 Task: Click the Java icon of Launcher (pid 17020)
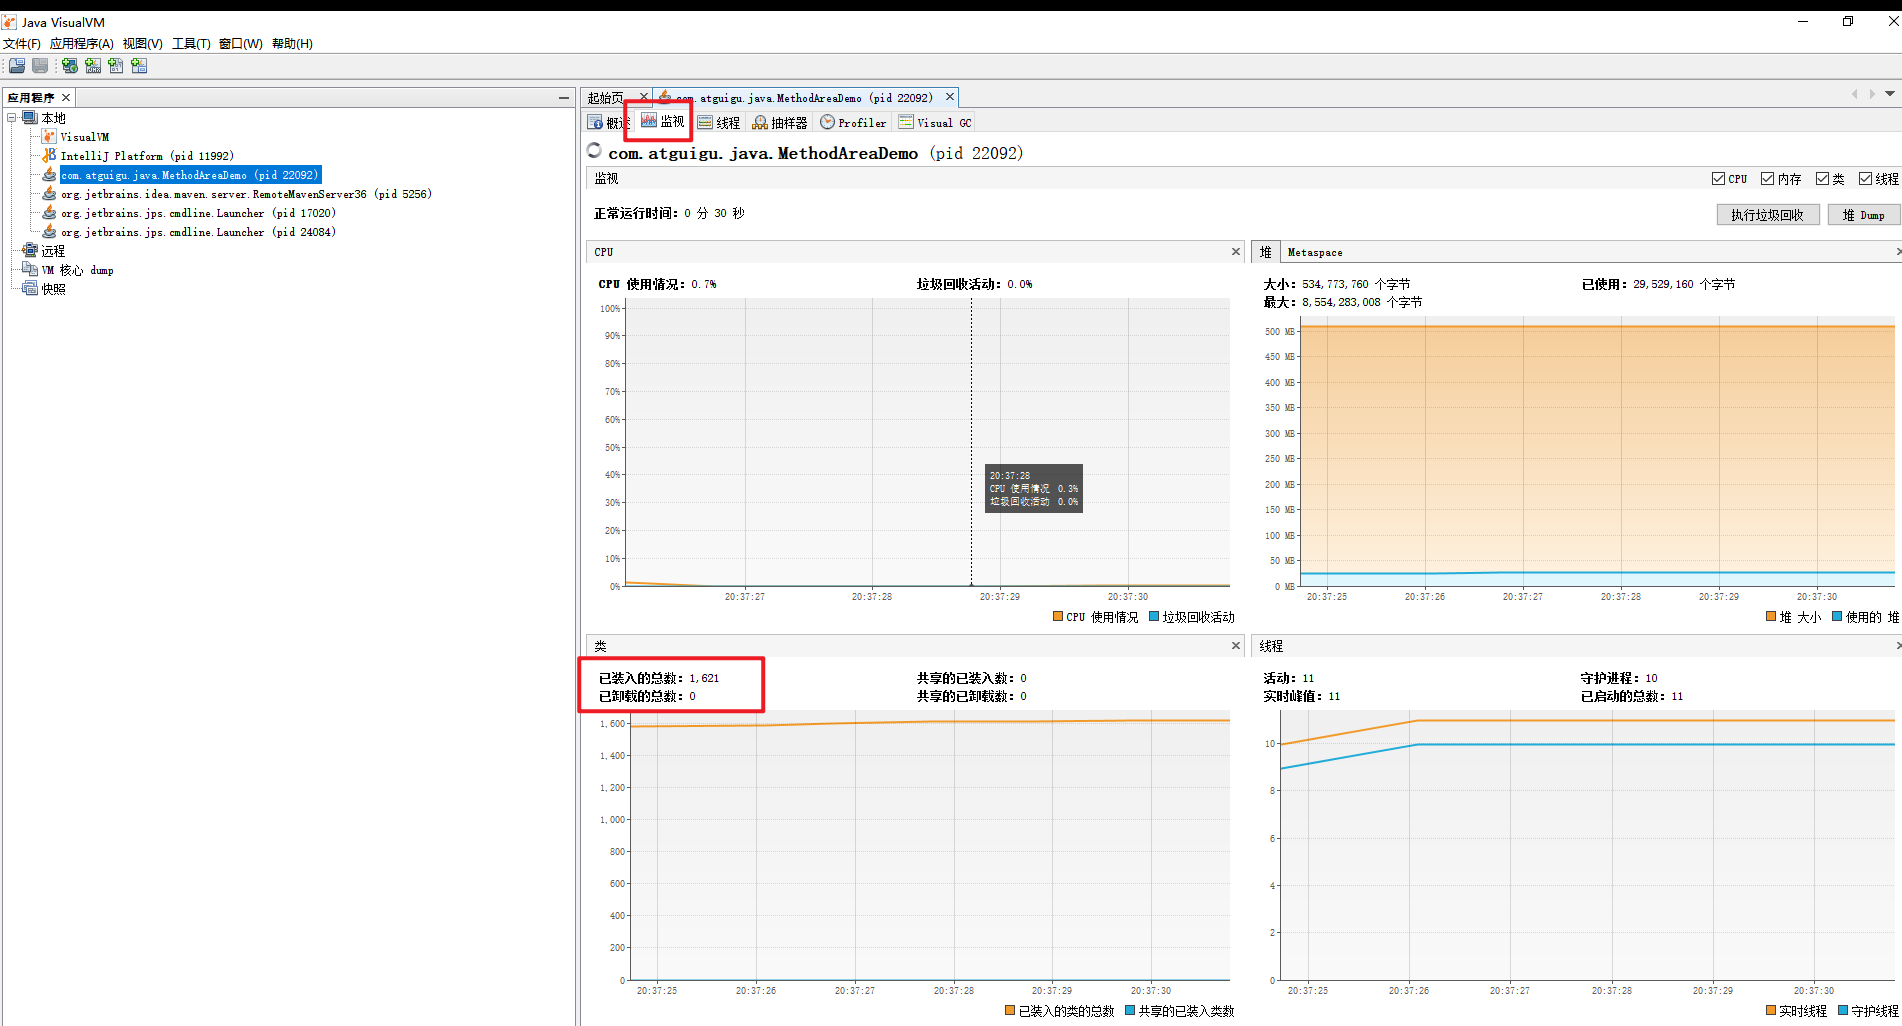pos(49,213)
